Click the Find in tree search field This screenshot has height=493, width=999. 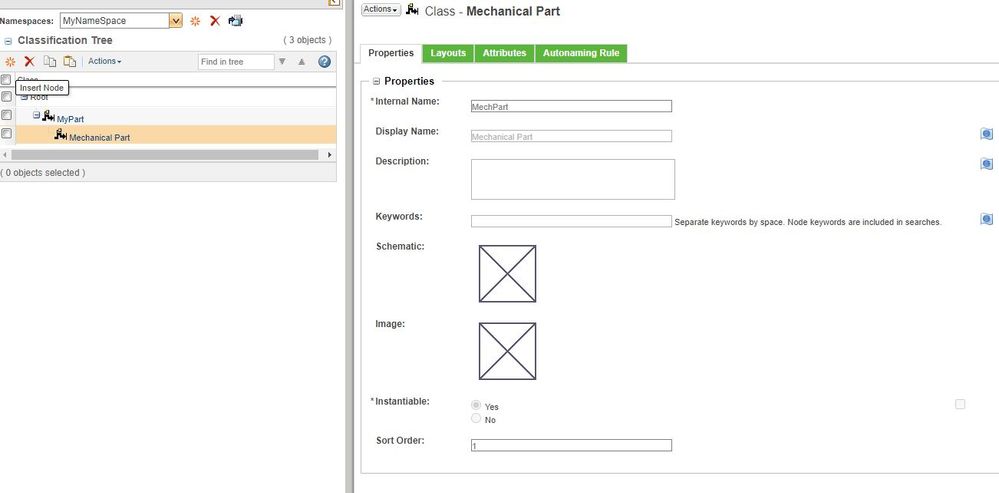(x=236, y=62)
